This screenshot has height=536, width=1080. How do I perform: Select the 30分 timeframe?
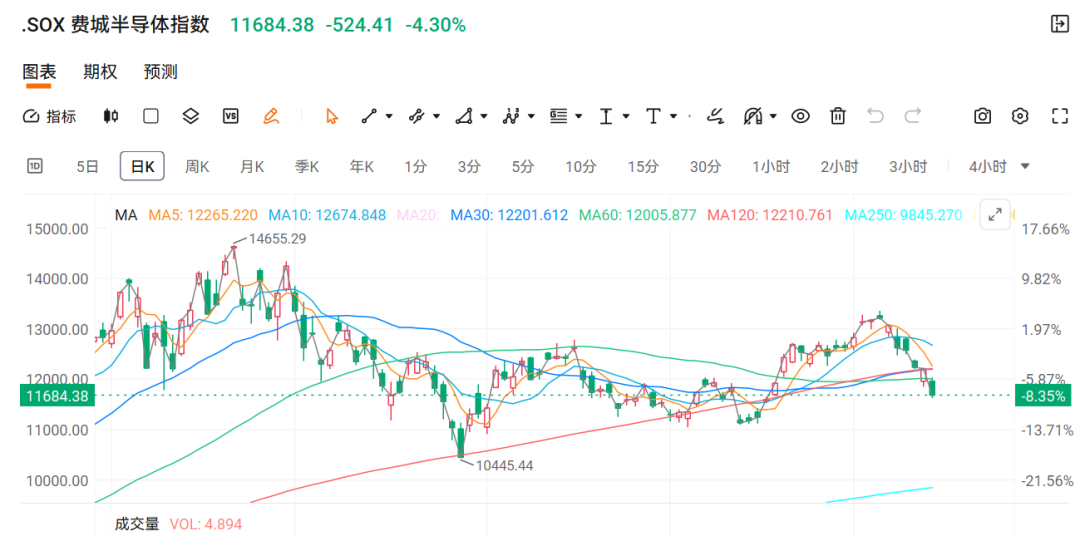click(x=706, y=166)
